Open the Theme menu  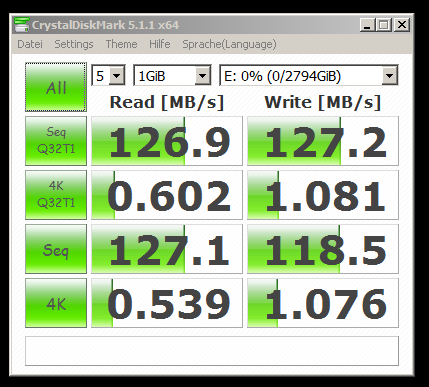tap(121, 44)
